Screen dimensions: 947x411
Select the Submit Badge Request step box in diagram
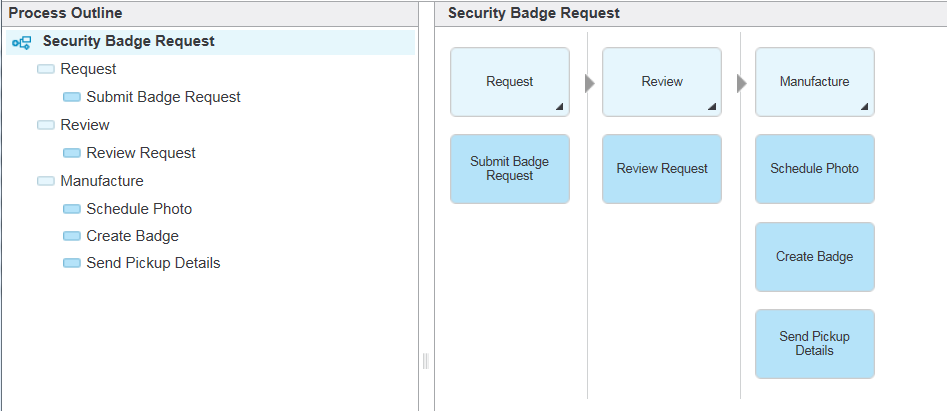[x=510, y=169]
